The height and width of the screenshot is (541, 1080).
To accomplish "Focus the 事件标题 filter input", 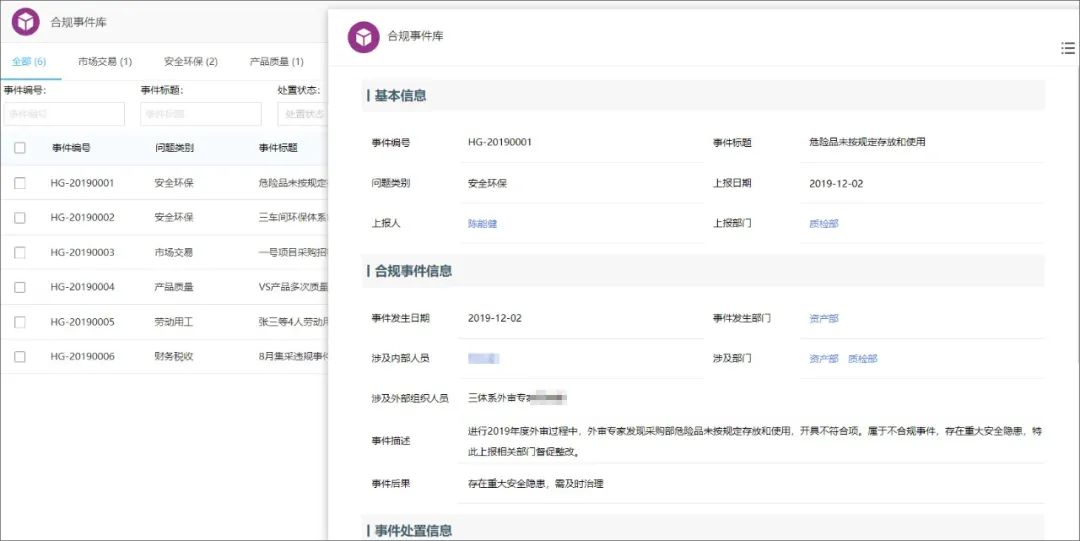I will click(200, 114).
